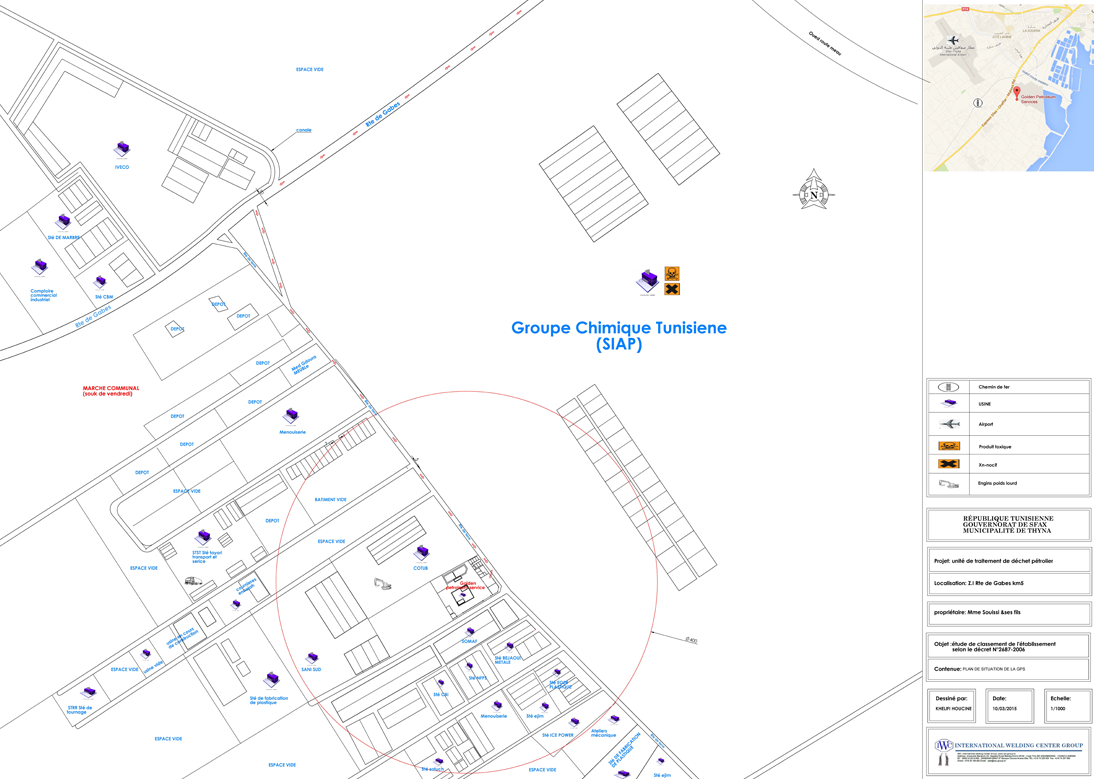The width and height of the screenshot is (1094, 779).
Task: Click factory icon above Sté de fabrication de plastique
Action: click(272, 681)
